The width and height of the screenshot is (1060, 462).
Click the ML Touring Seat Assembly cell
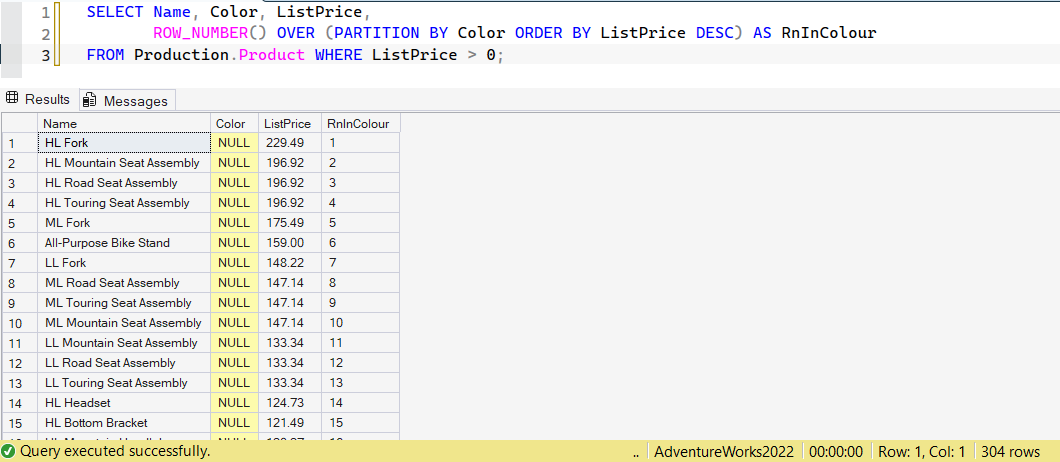click(124, 303)
